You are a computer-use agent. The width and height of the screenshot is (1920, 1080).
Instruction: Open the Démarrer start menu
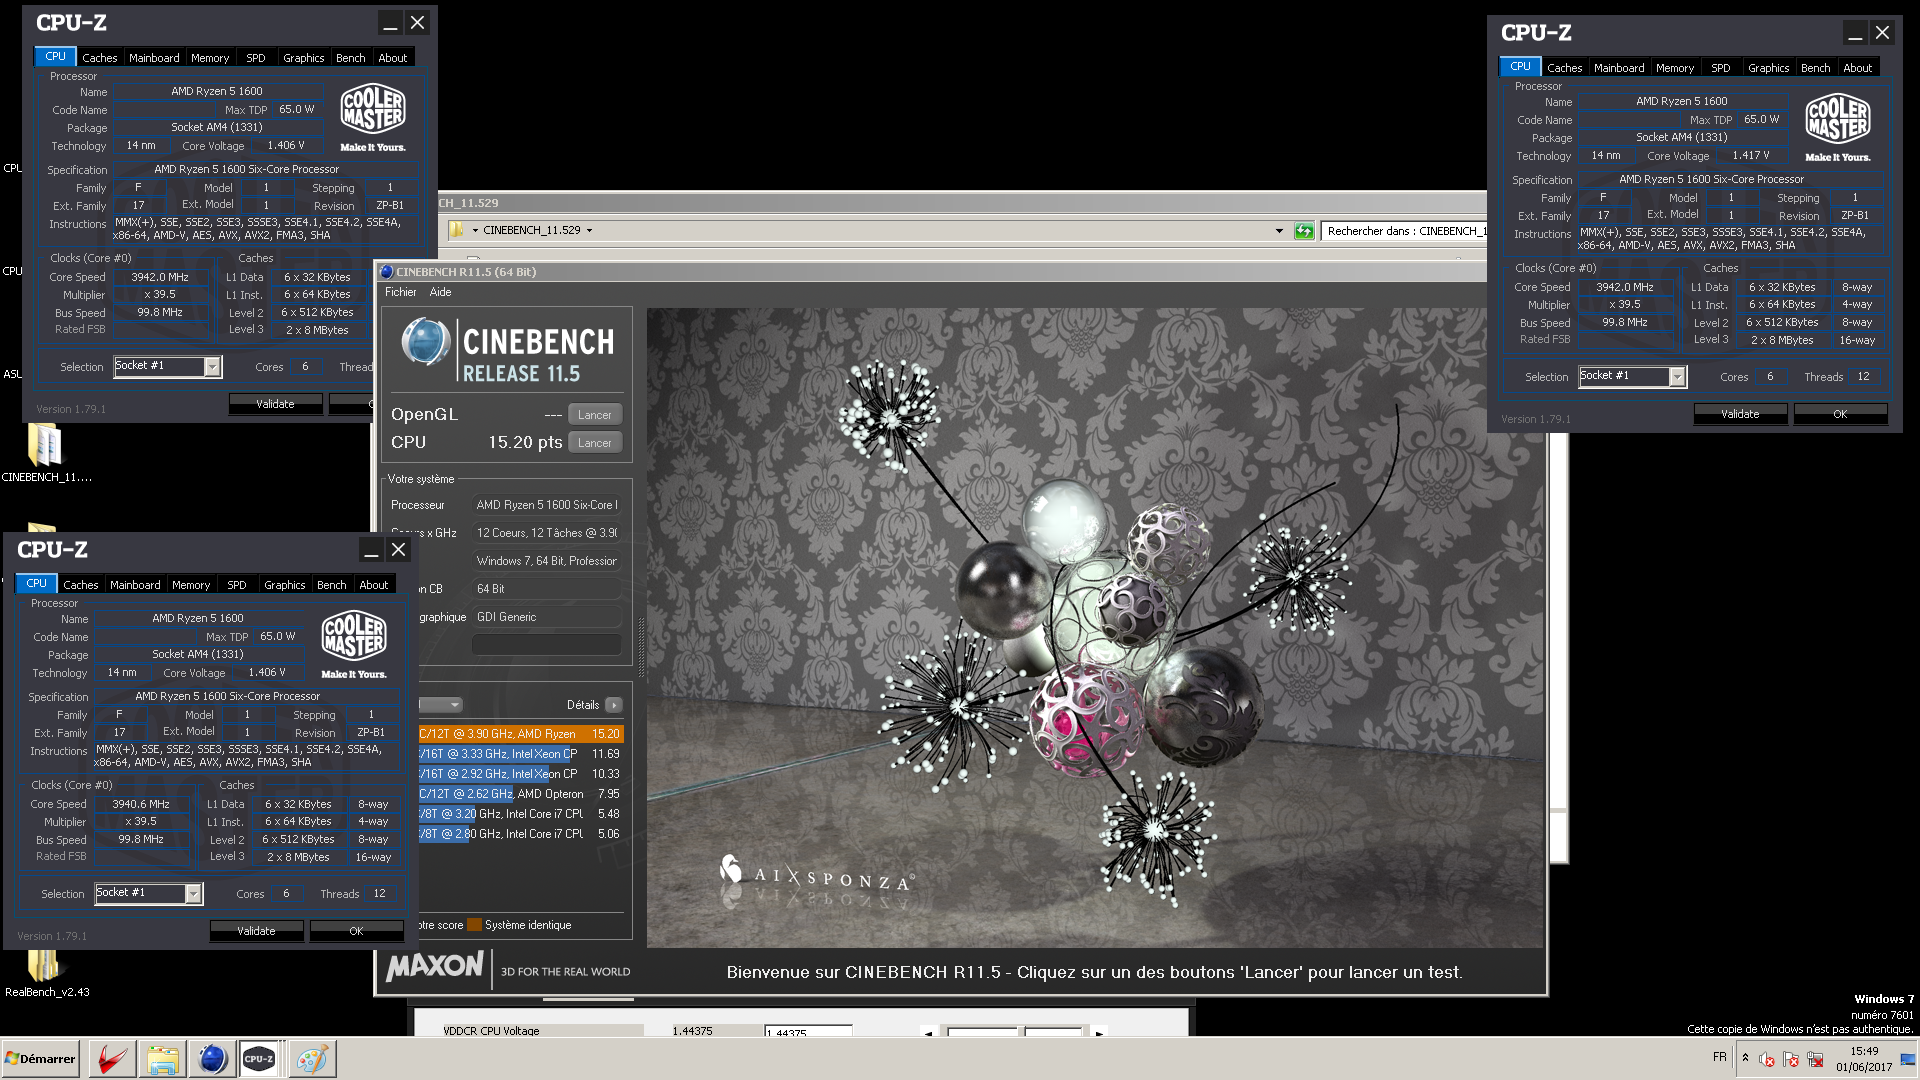(x=40, y=1058)
